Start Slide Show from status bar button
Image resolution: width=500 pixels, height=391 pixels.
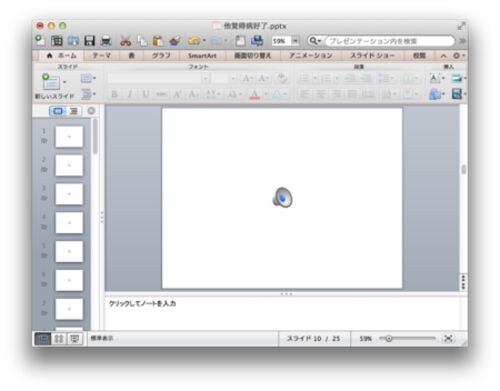click(75, 339)
